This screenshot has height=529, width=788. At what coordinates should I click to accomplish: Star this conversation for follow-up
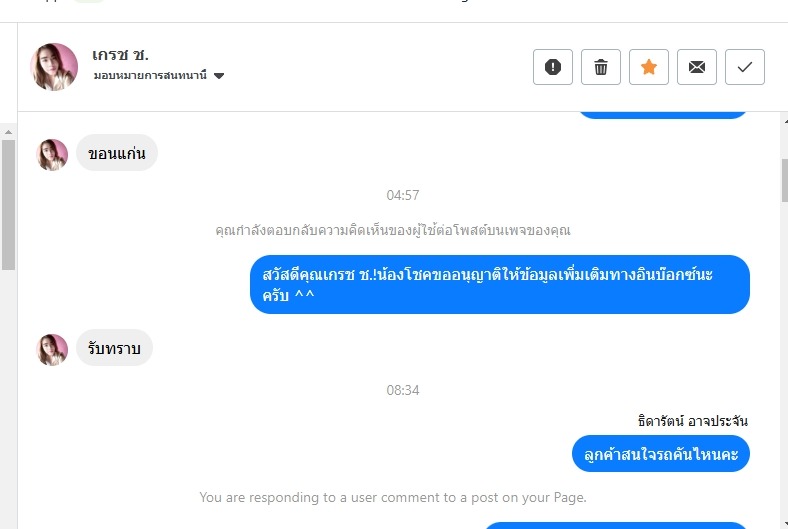(x=649, y=67)
